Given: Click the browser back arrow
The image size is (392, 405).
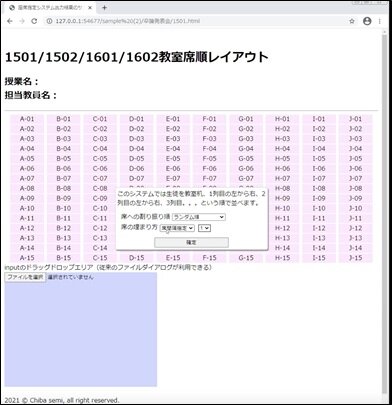Looking at the screenshot, I should [10, 21].
